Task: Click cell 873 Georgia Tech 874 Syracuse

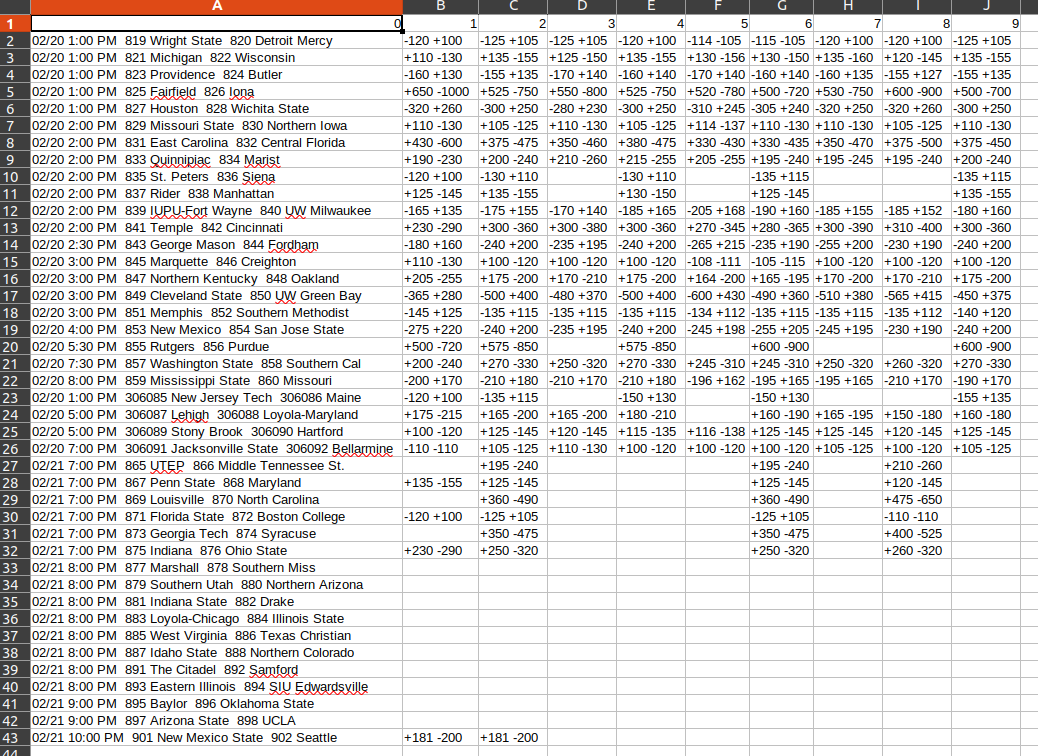Action: pyautogui.click(x=216, y=534)
